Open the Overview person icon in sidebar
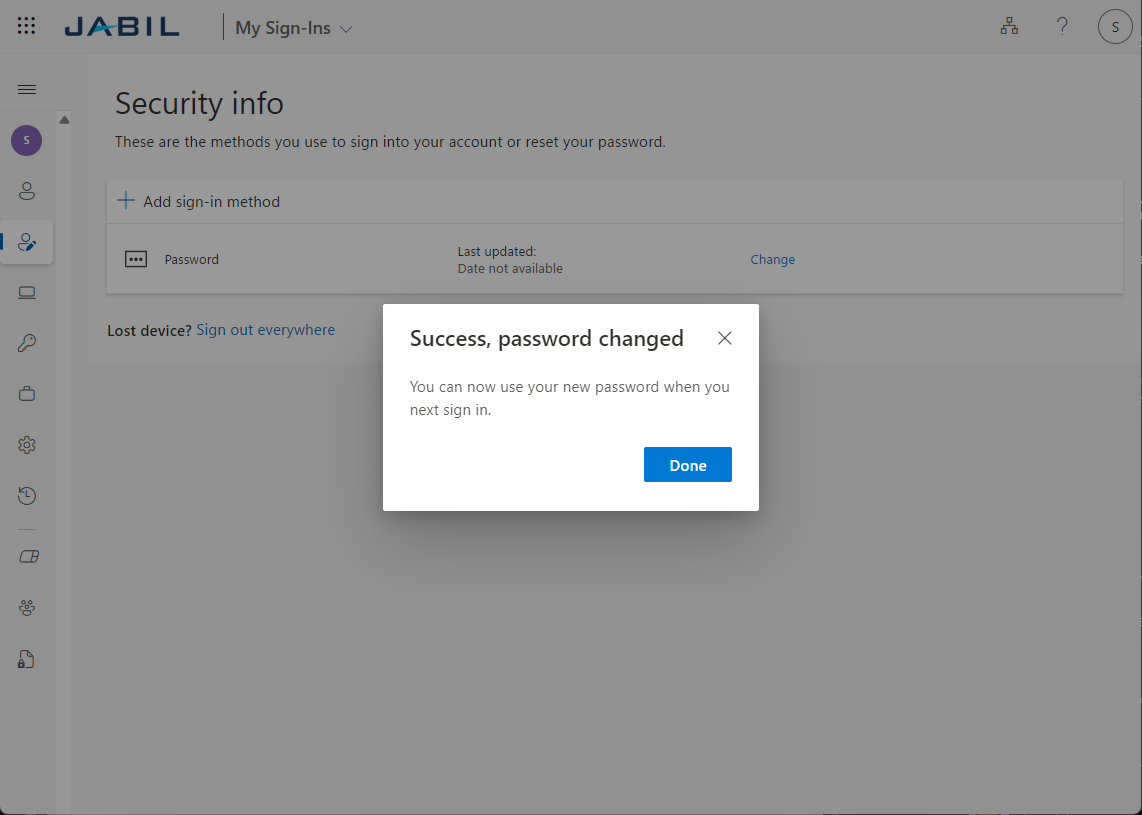Screen dimensions: 1142x815 (x=27, y=190)
